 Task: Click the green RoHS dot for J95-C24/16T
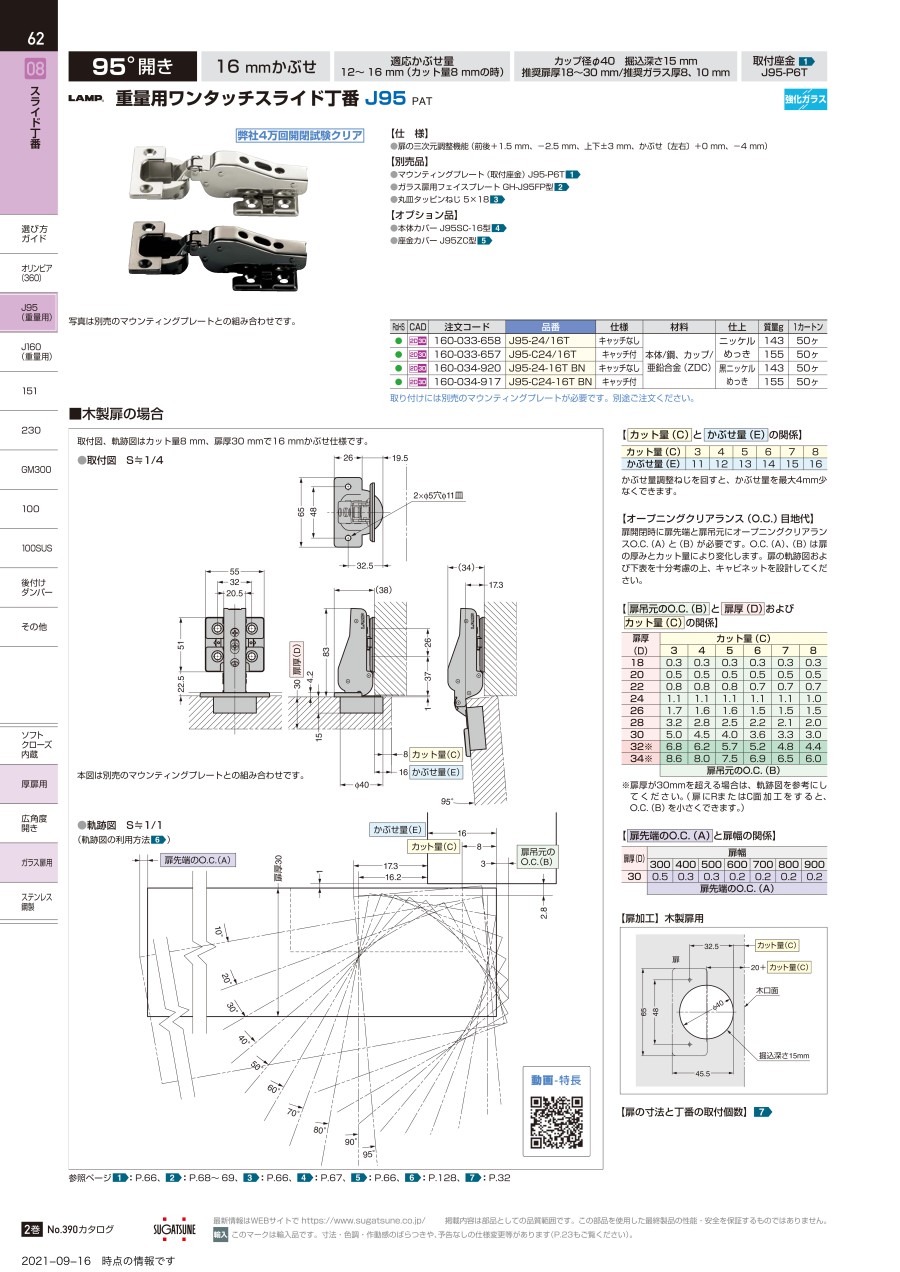[x=398, y=355]
